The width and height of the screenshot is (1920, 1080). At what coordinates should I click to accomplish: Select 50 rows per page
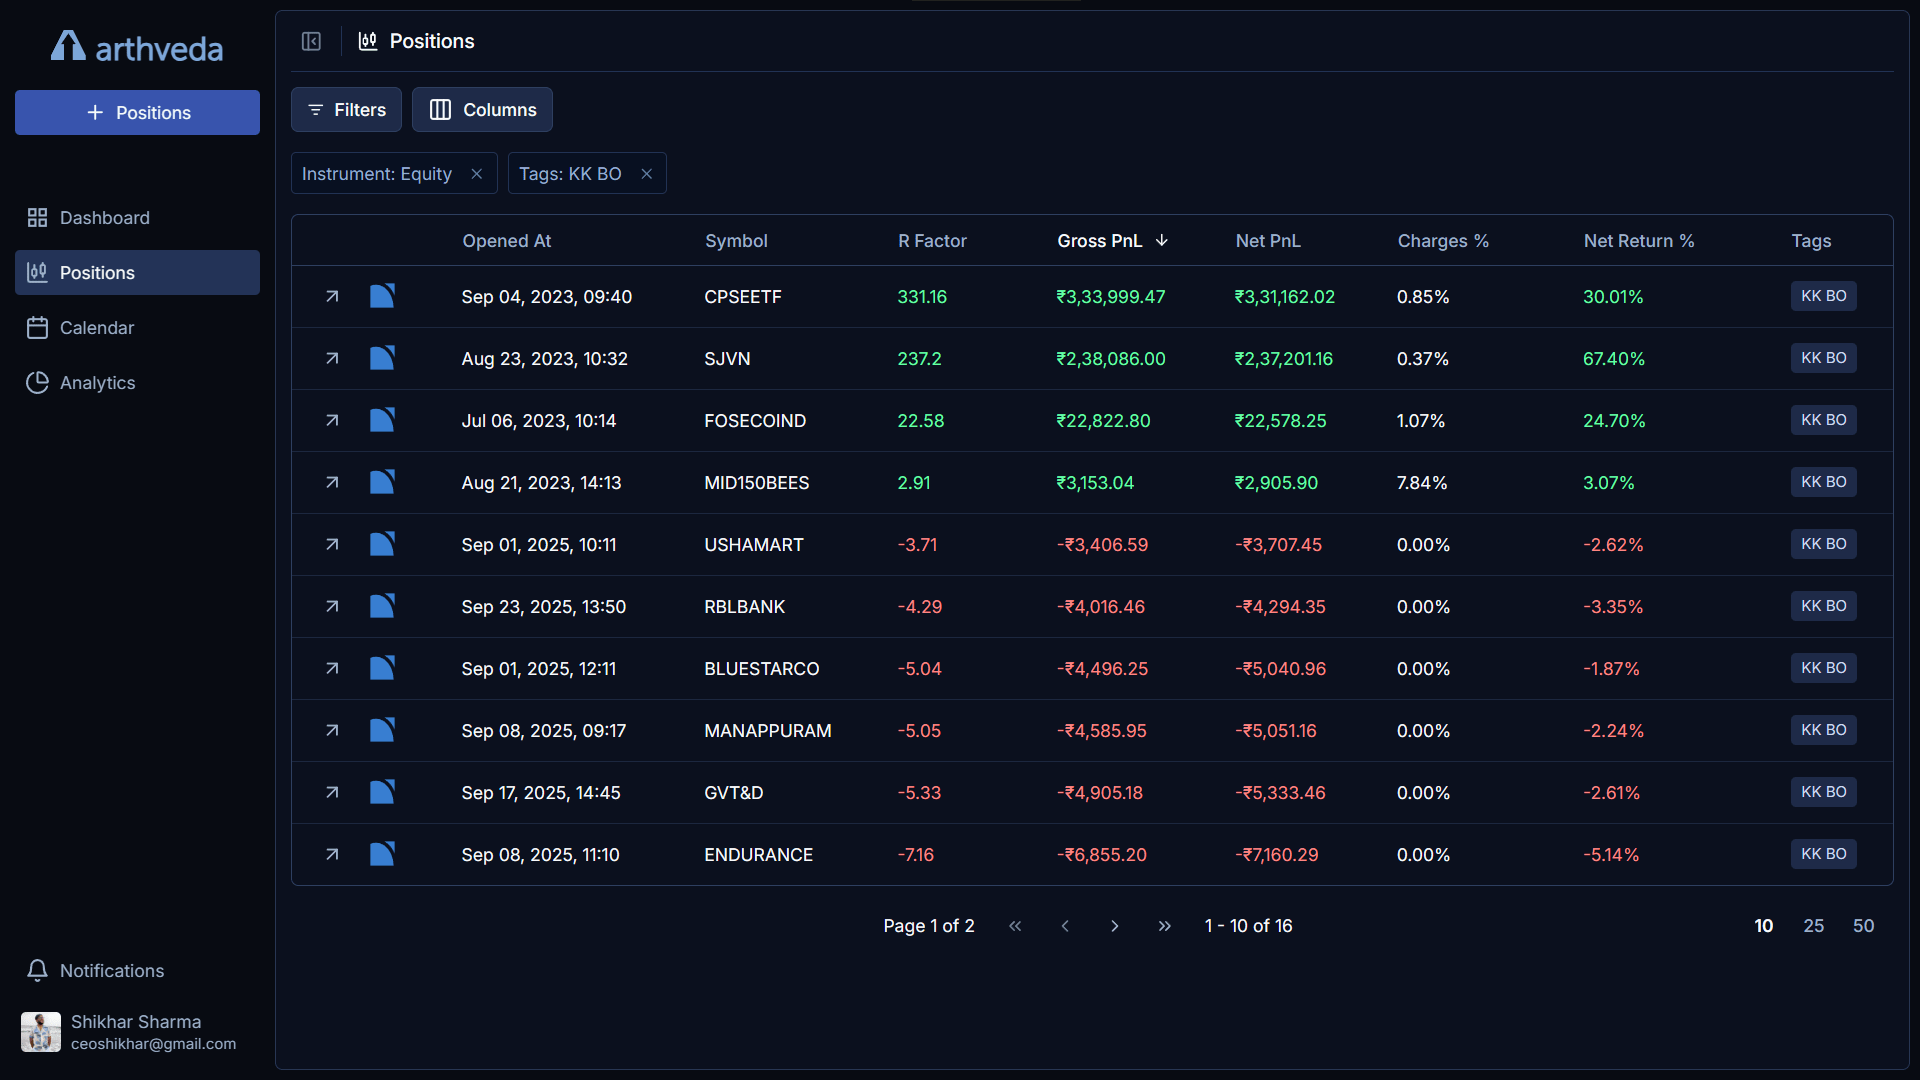coord(1863,925)
